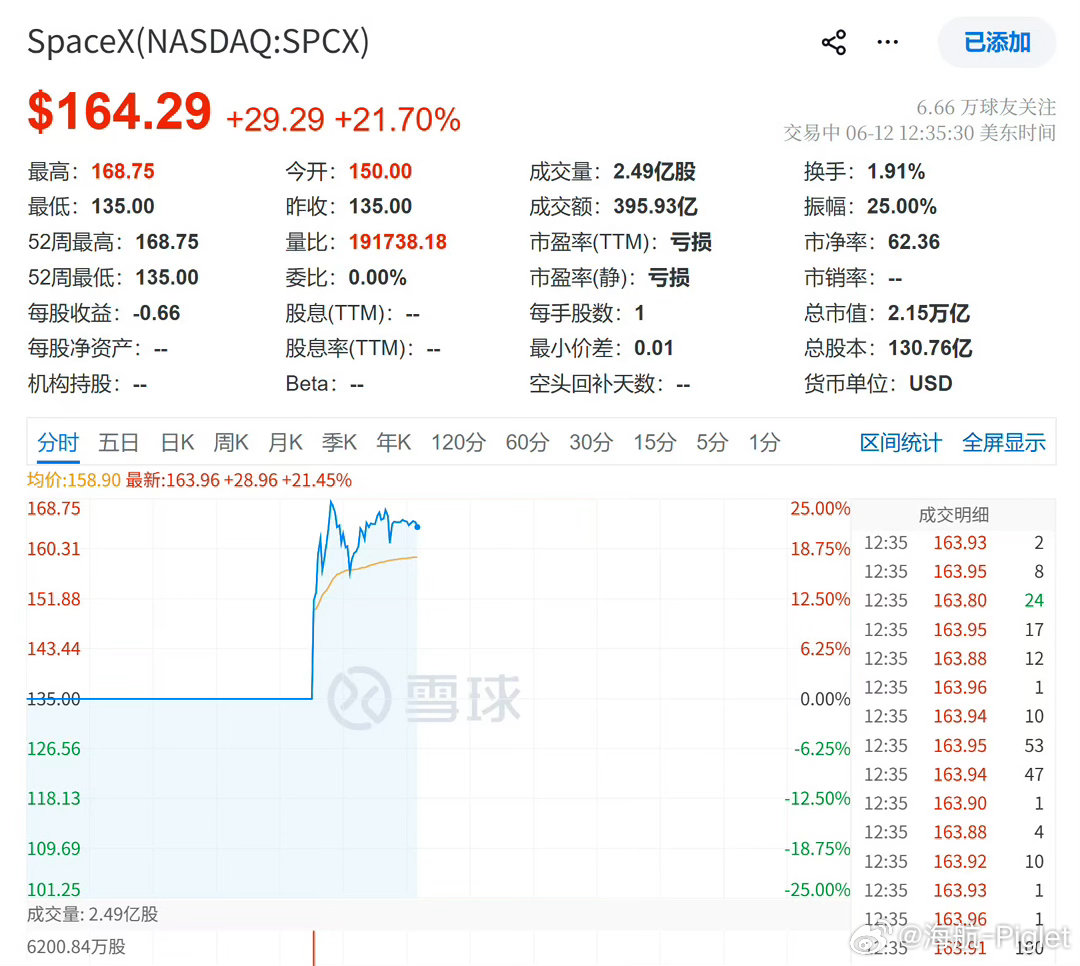Switch to the 60分 interval tab
The width and height of the screenshot is (1080, 966).
pos(527,442)
